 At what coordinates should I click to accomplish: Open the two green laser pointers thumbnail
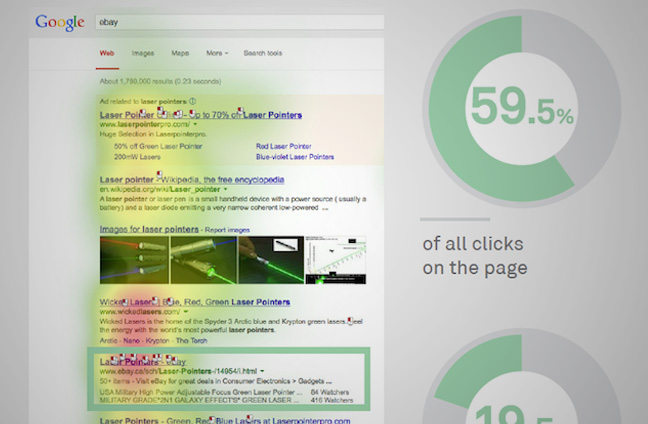[x=204, y=260]
